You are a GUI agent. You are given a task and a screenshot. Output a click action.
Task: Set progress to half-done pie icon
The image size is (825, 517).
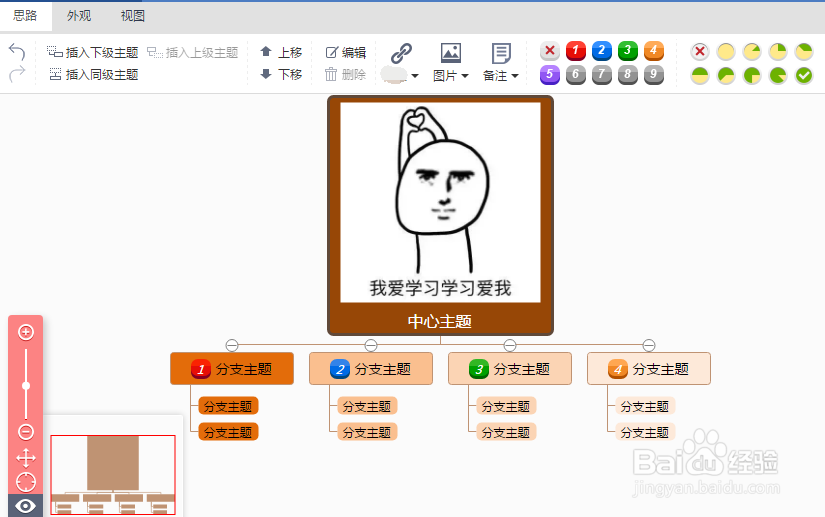point(700,75)
